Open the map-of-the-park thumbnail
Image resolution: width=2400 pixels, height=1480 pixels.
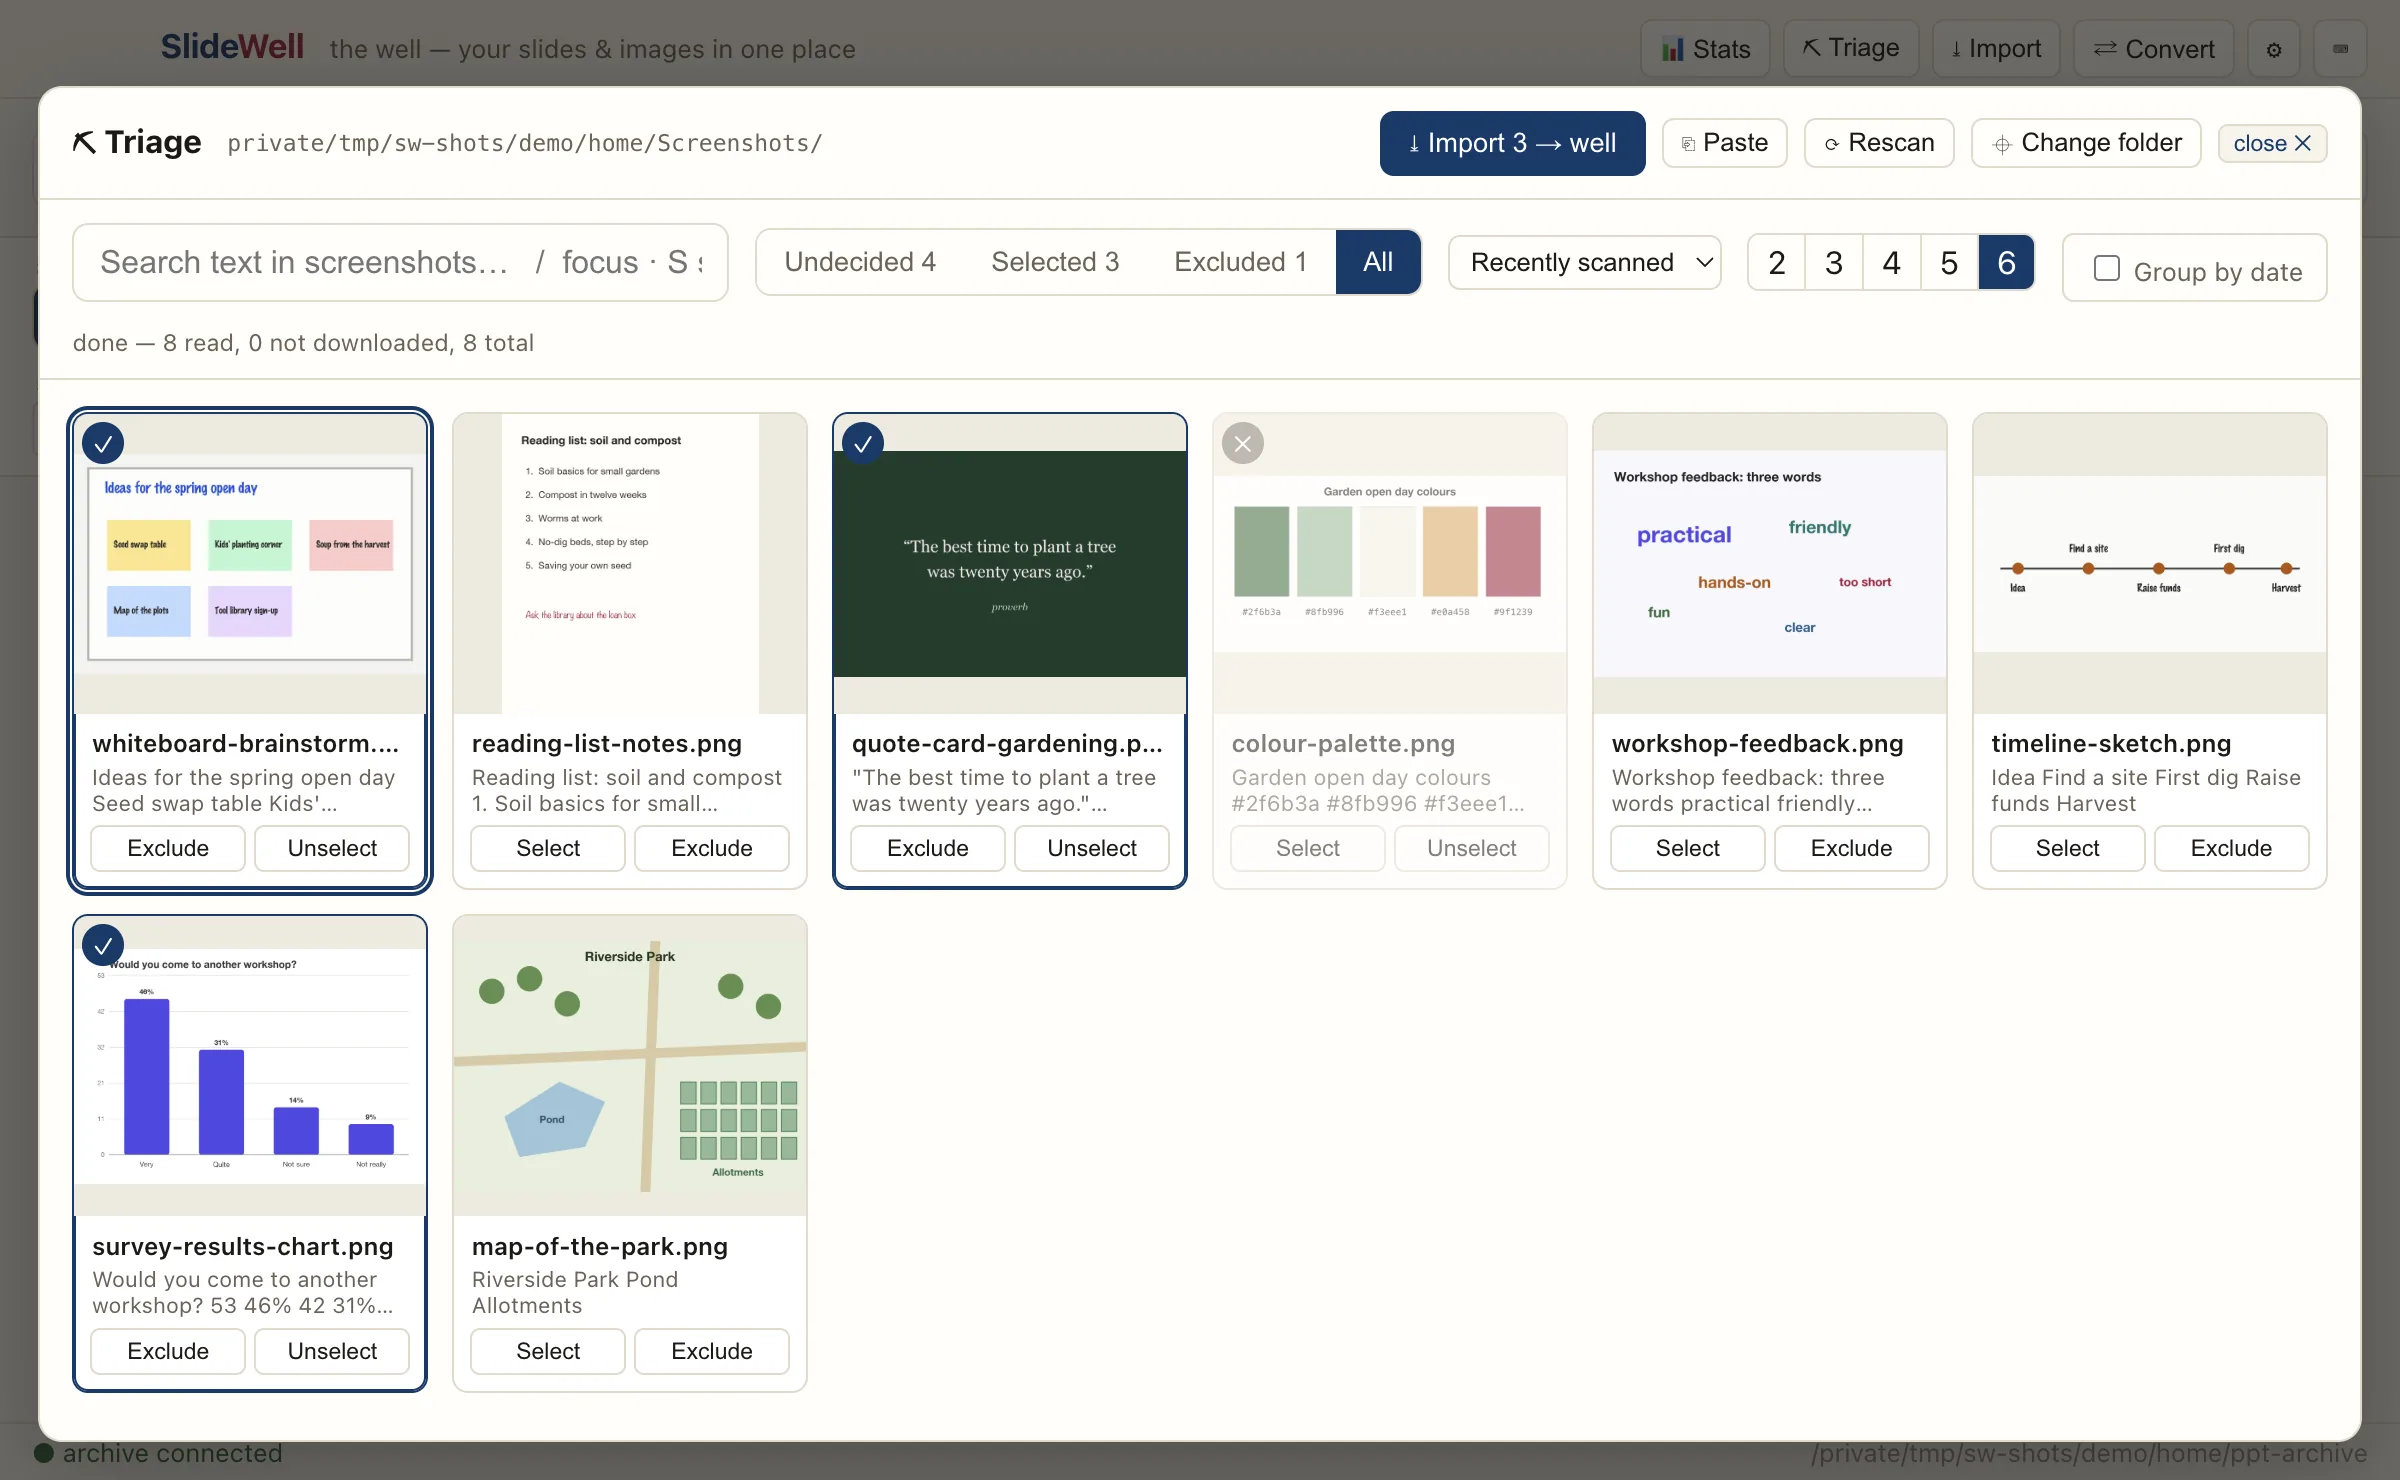click(630, 1066)
